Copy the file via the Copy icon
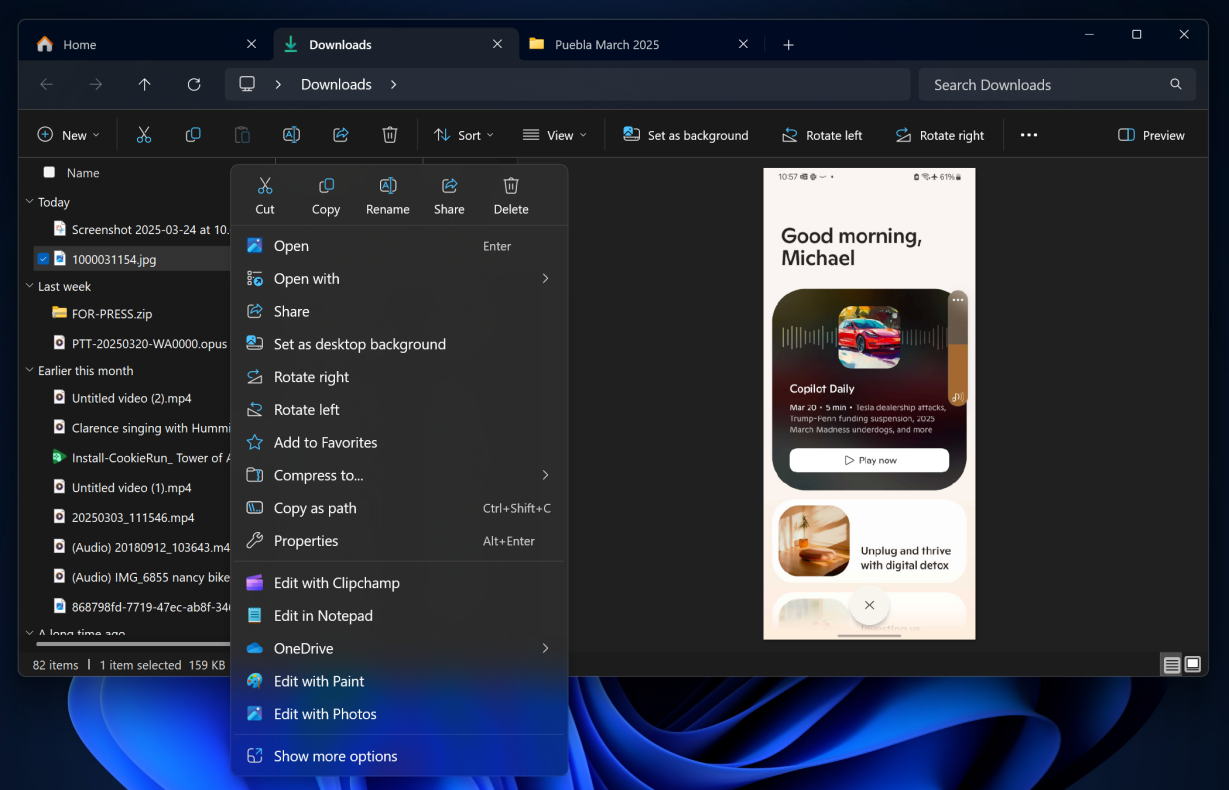 pos(326,195)
